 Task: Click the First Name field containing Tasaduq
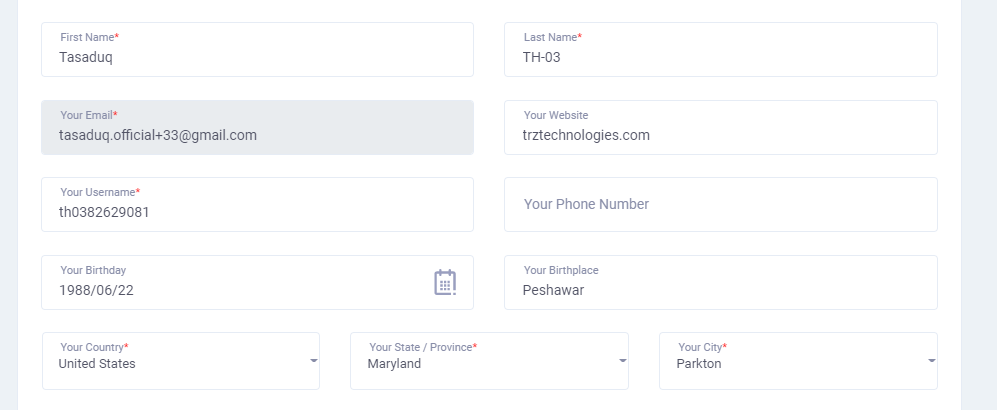(258, 50)
